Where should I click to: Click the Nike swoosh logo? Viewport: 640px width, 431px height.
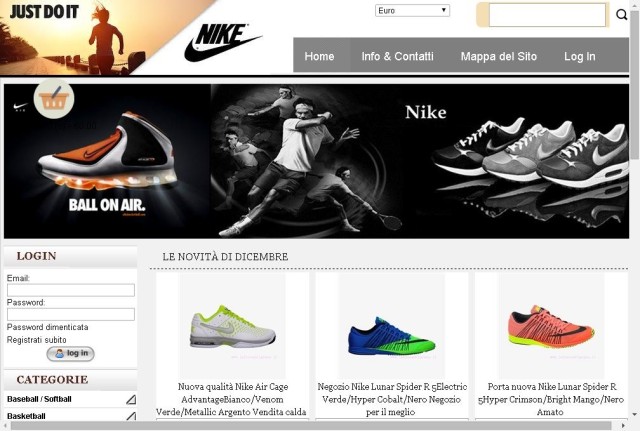223,42
